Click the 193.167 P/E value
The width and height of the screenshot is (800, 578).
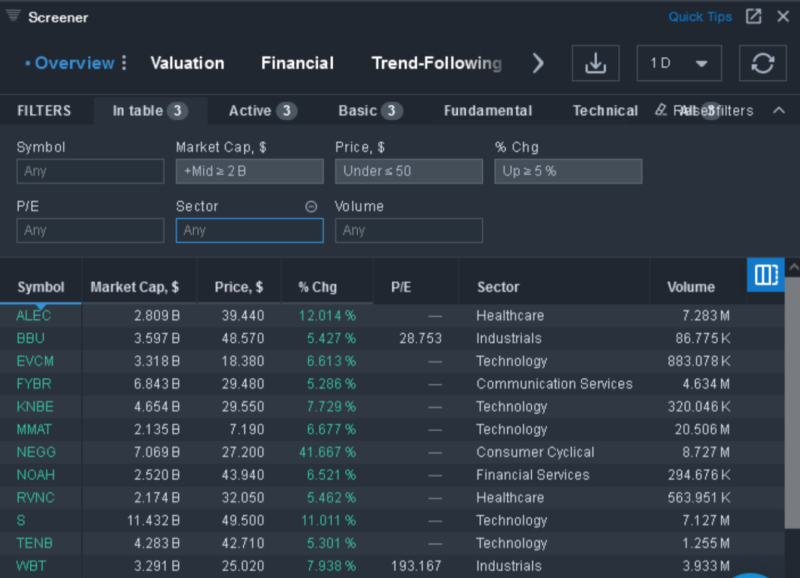click(416, 566)
